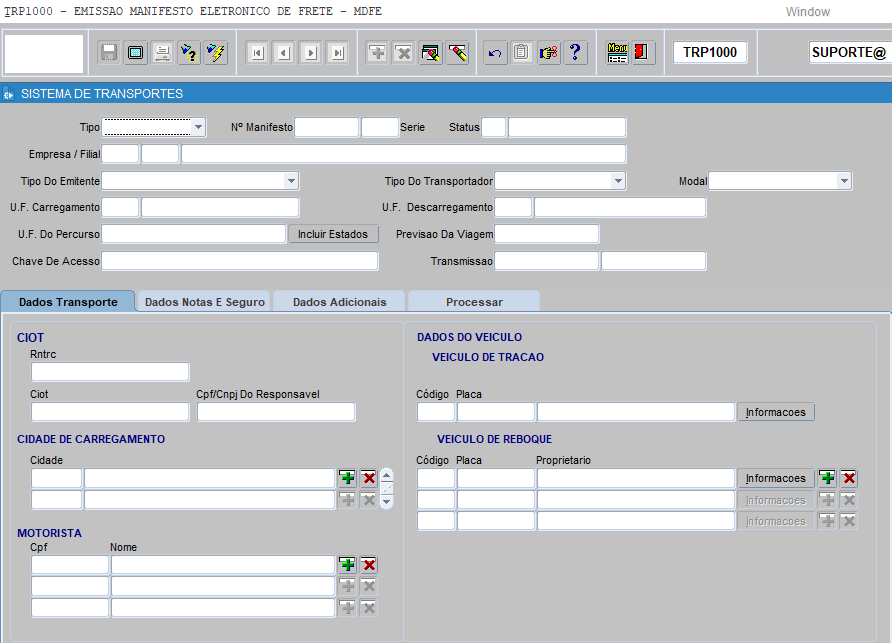Click the printer icon in toolbar

[x=162, y=53]
